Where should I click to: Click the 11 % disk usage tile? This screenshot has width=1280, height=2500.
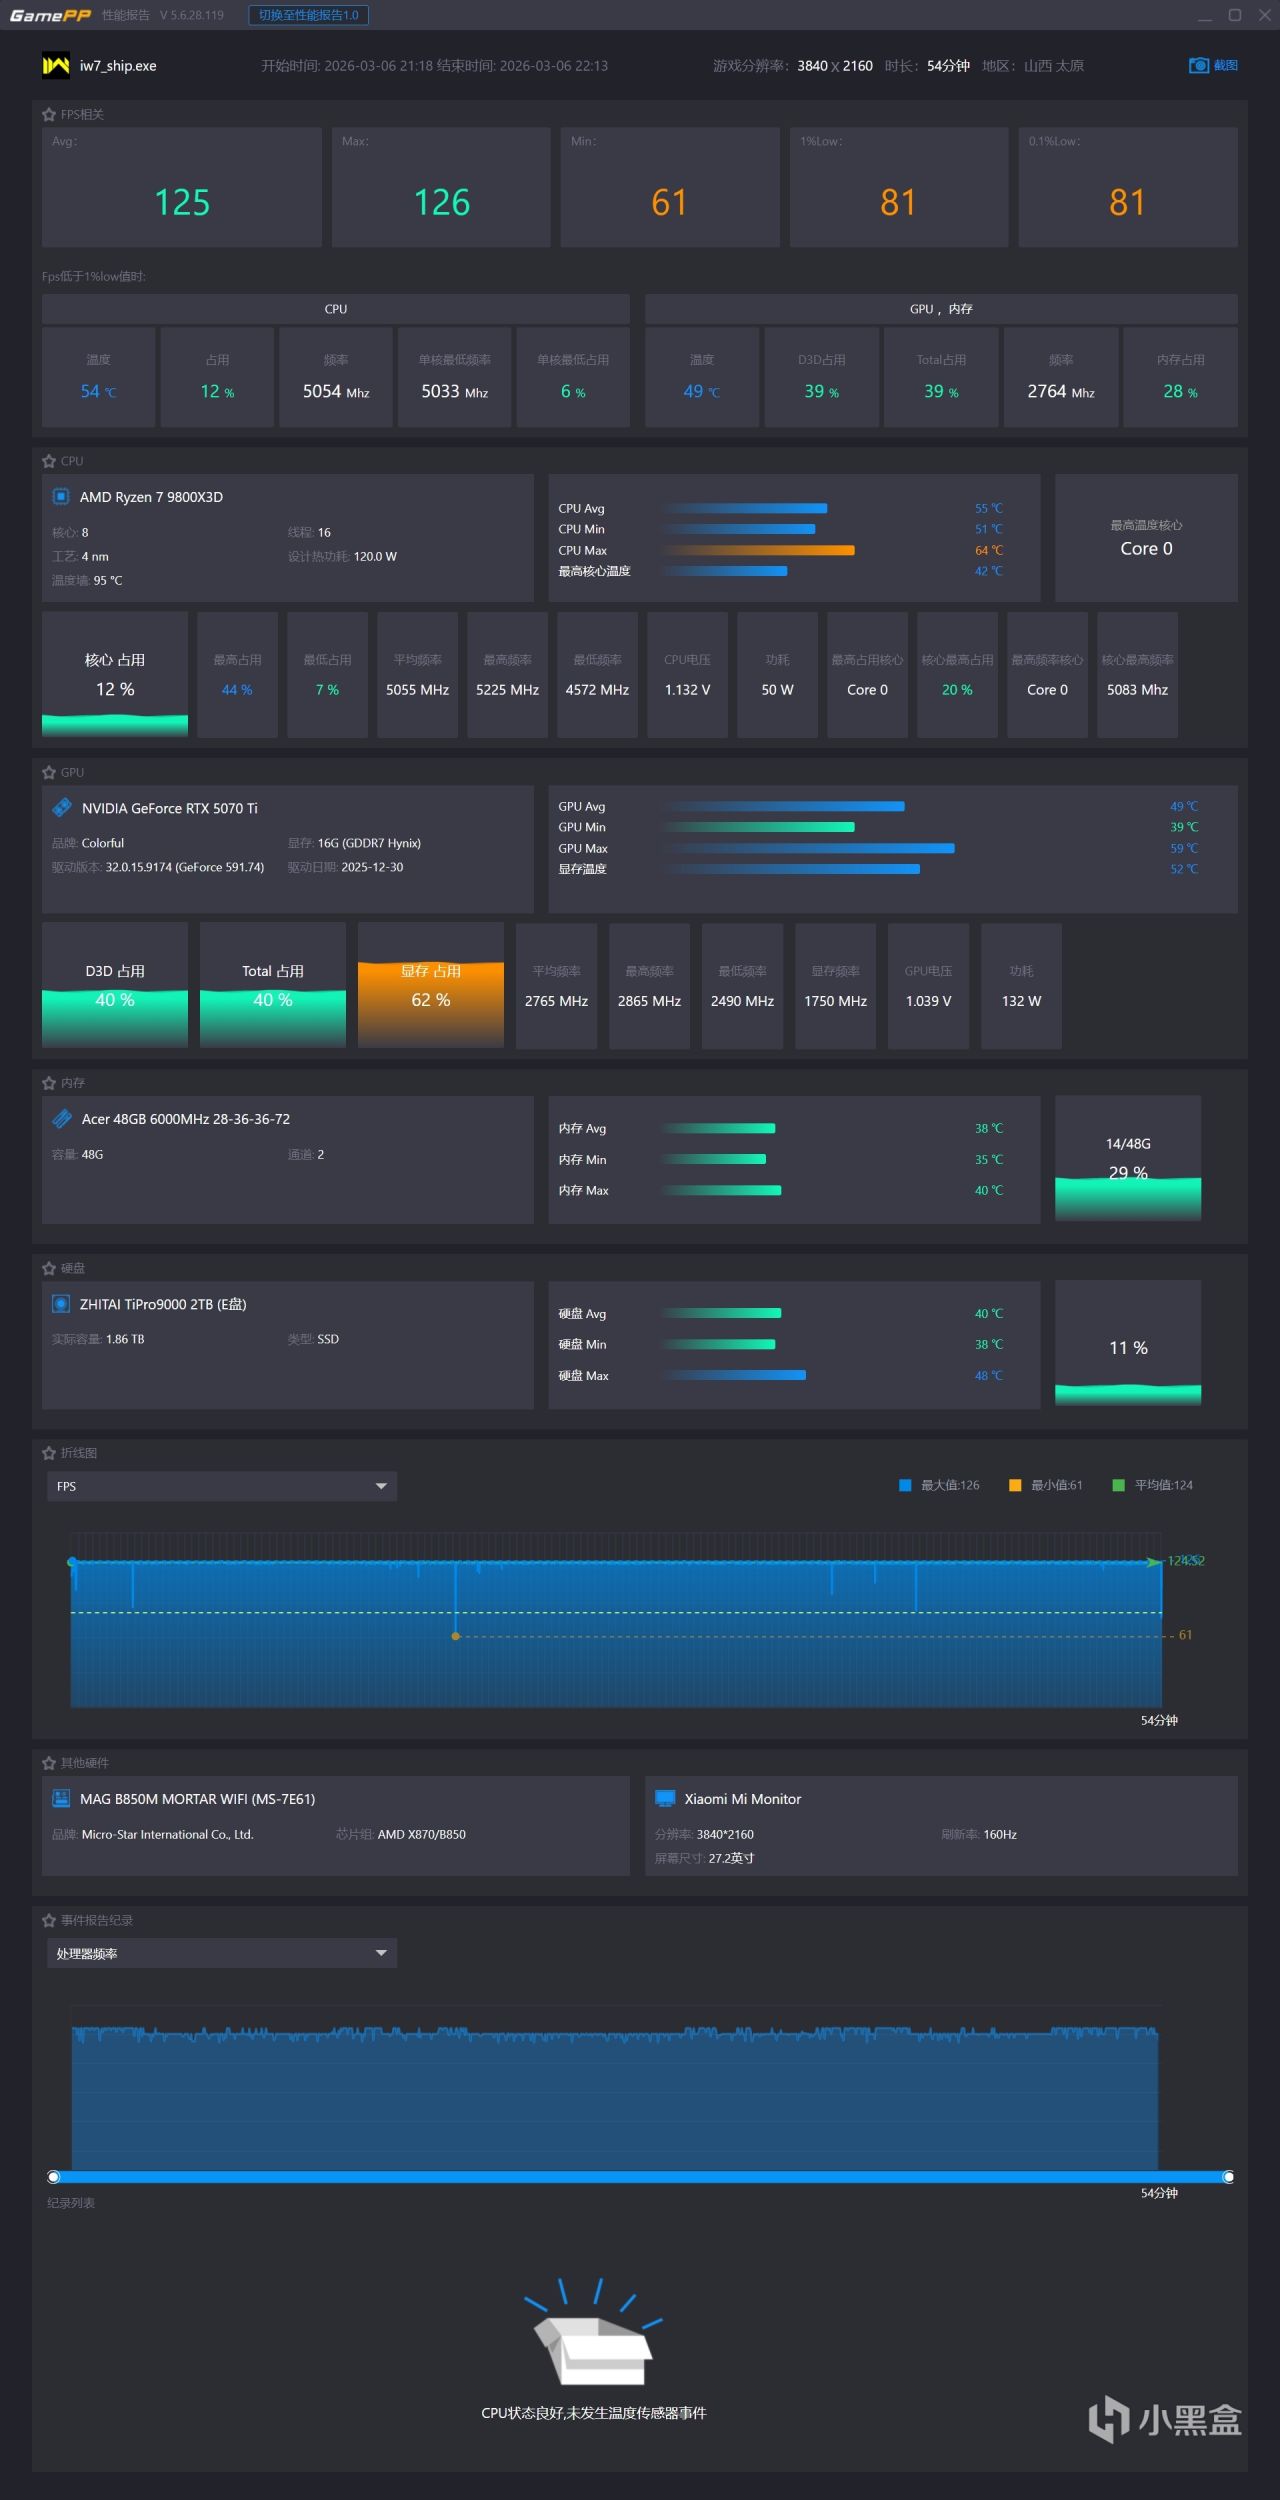(x=1128, y=1345)
